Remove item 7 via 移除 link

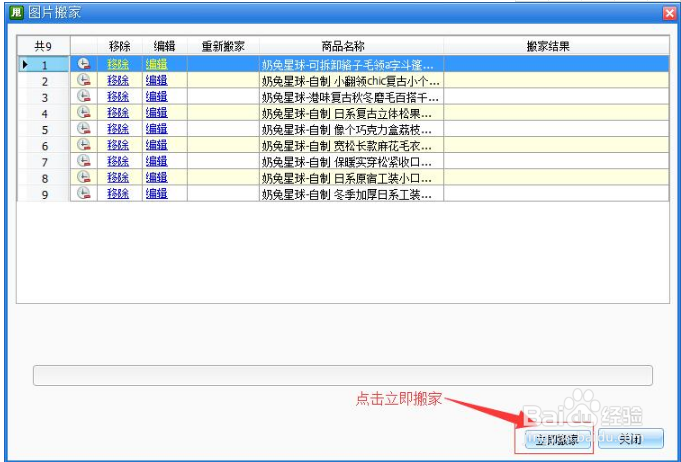118,162
